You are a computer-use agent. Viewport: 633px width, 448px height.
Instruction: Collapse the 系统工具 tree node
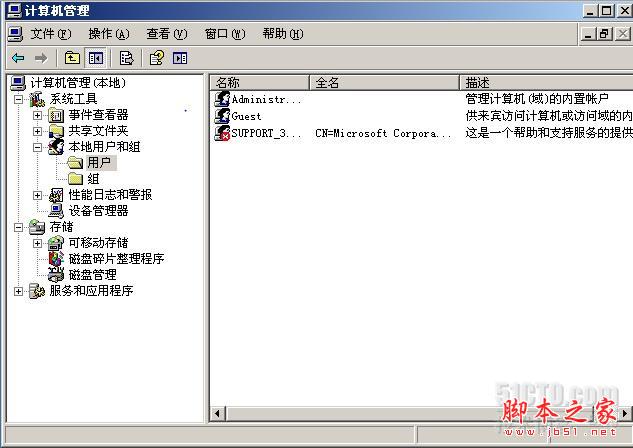click(18, 99)
